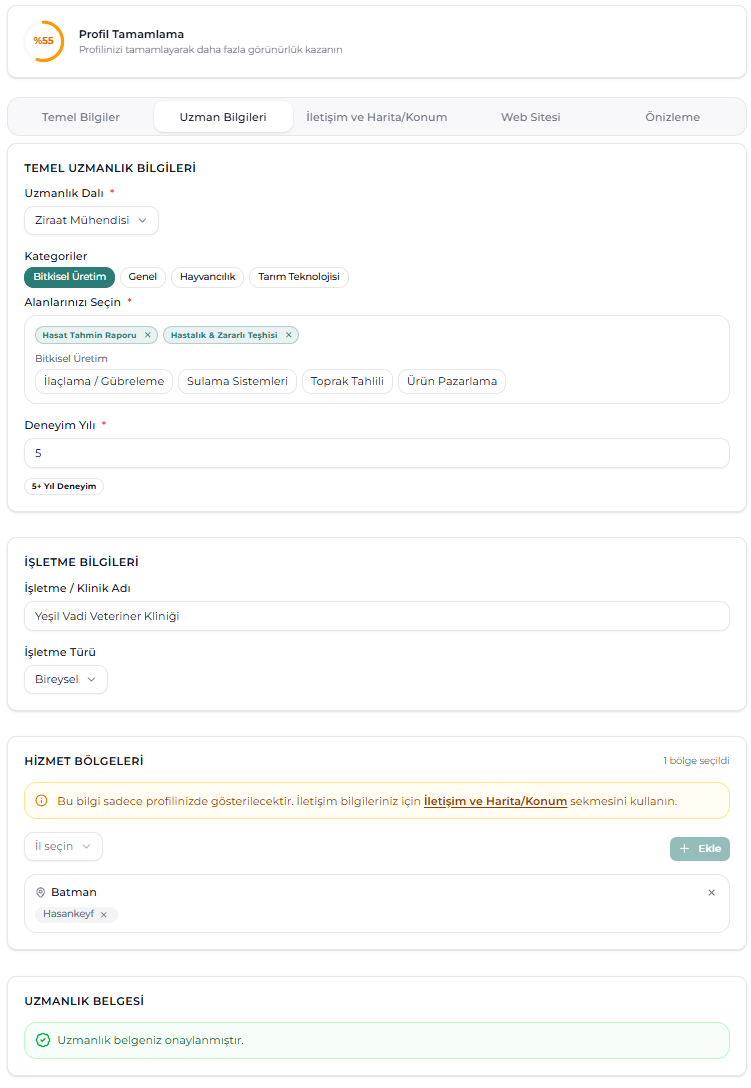Follow the İletişim ve Harita/Konum link

click(495, 801)
